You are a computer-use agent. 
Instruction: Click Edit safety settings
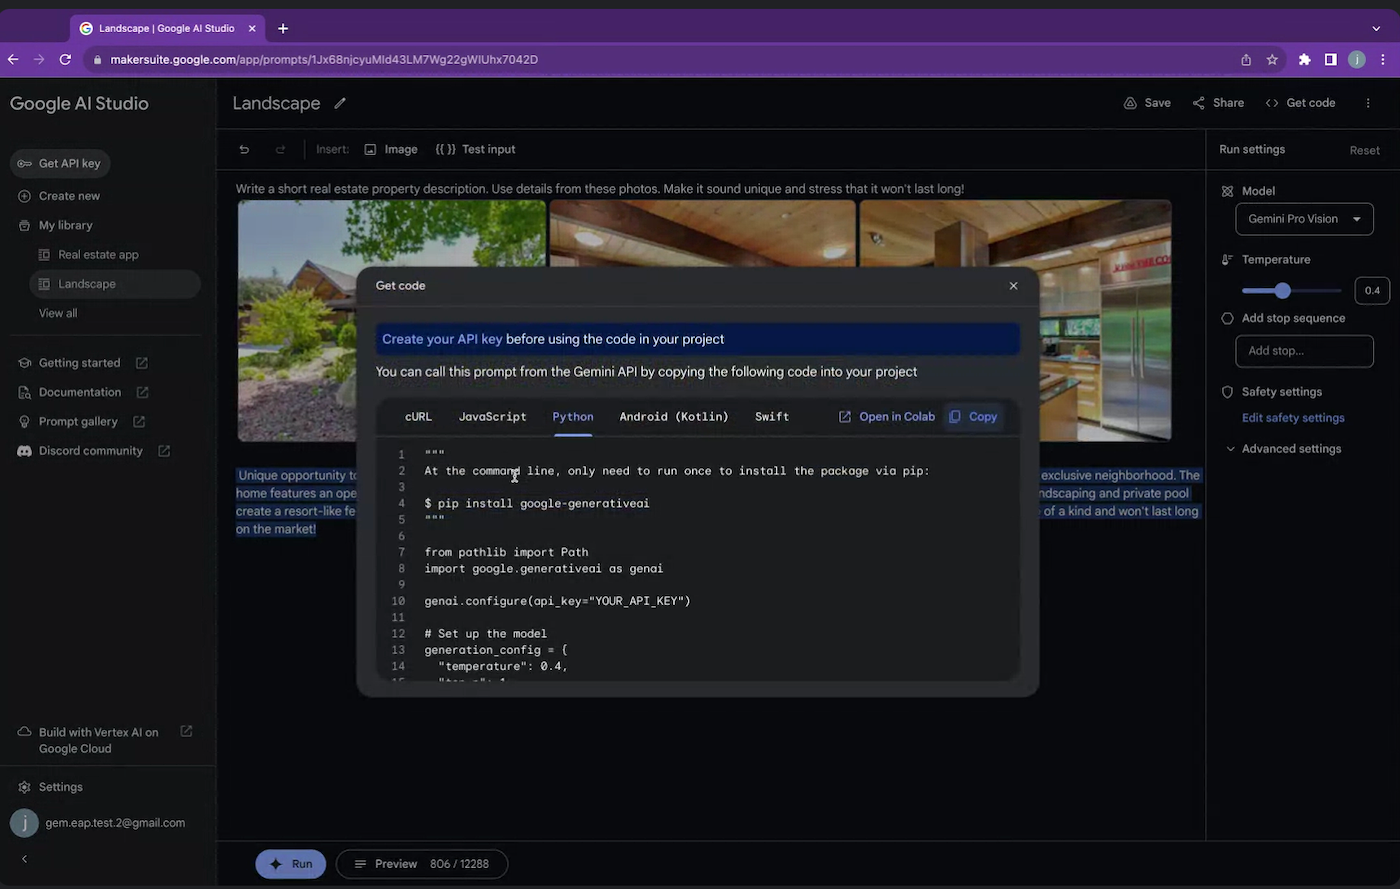[1293, 417]
